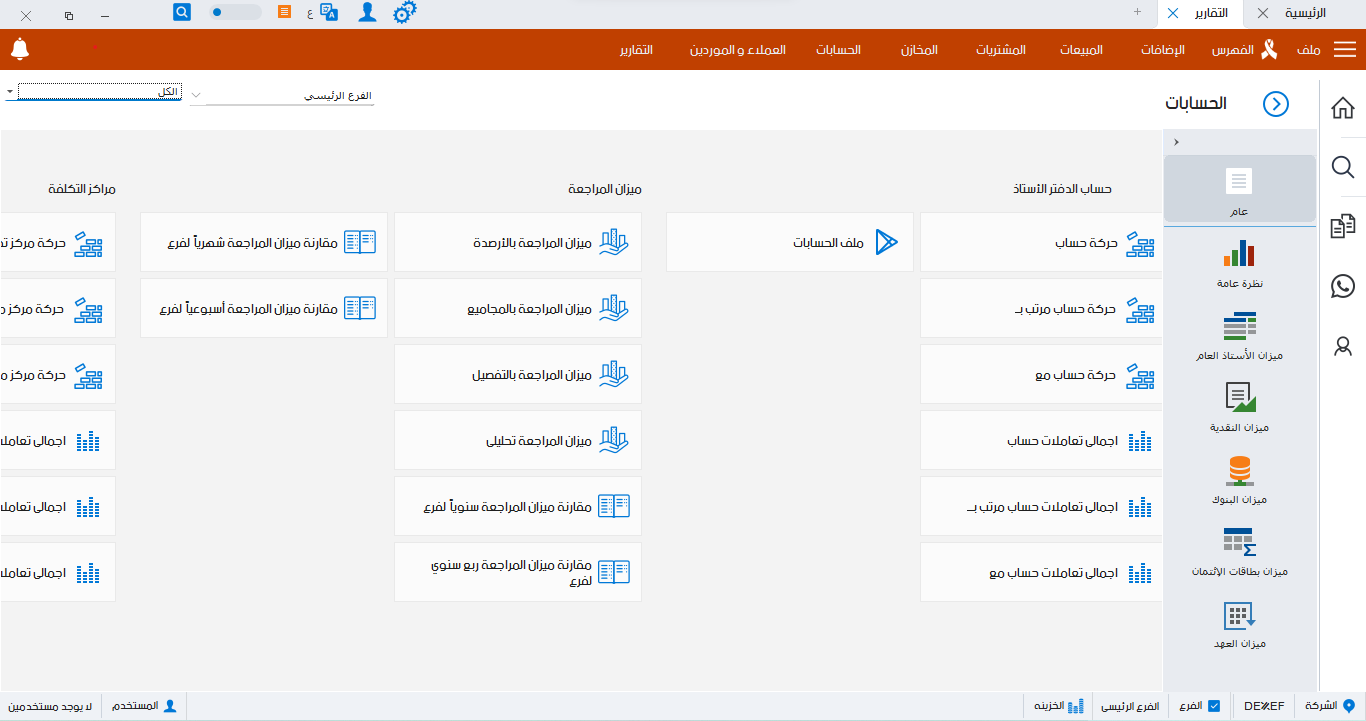Click the search magnifier in the title bar

coord(181,12)
